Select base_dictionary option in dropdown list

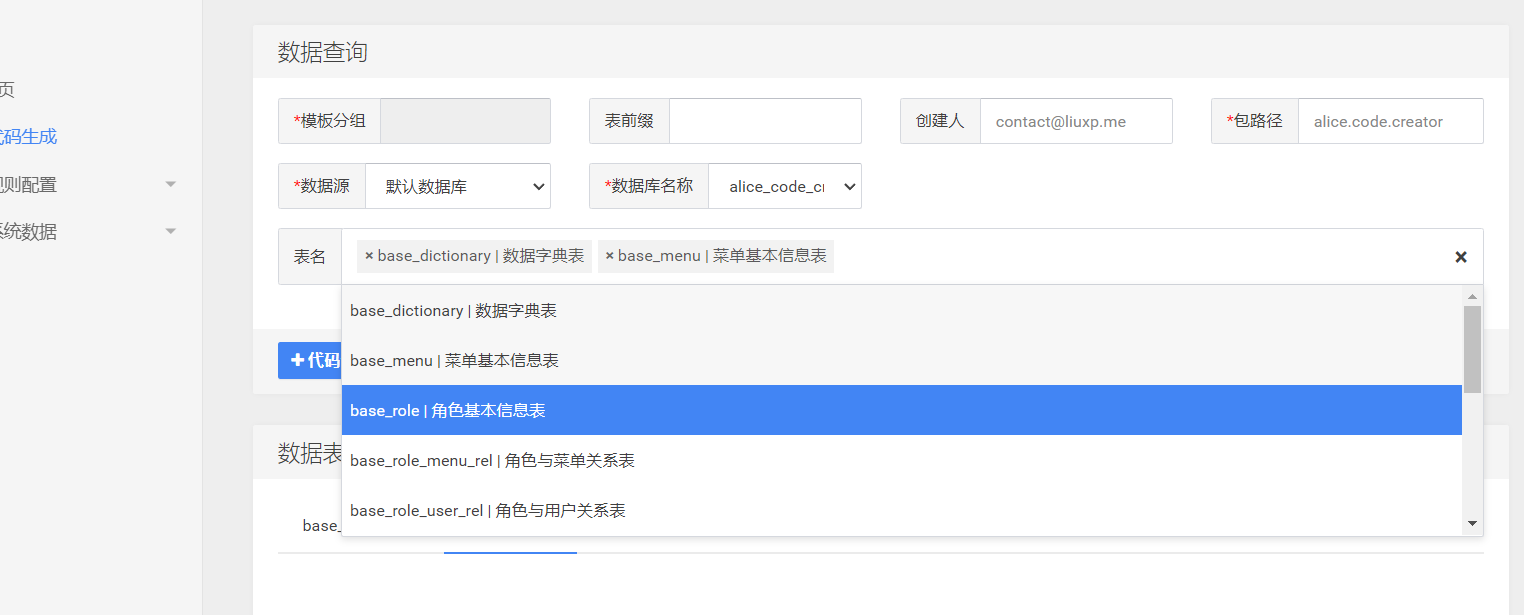click(x=902, y=311)
